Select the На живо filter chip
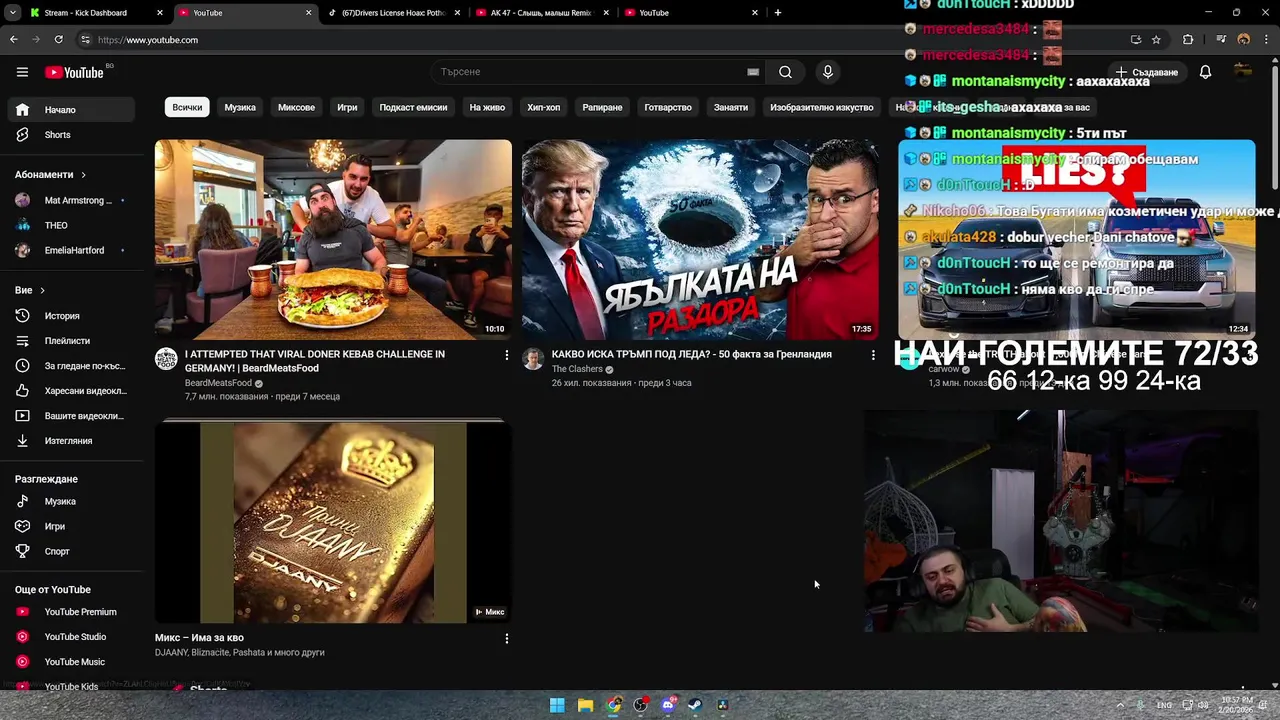The height and width of the screenshot is (720, 1280). (x=487, y=107)
